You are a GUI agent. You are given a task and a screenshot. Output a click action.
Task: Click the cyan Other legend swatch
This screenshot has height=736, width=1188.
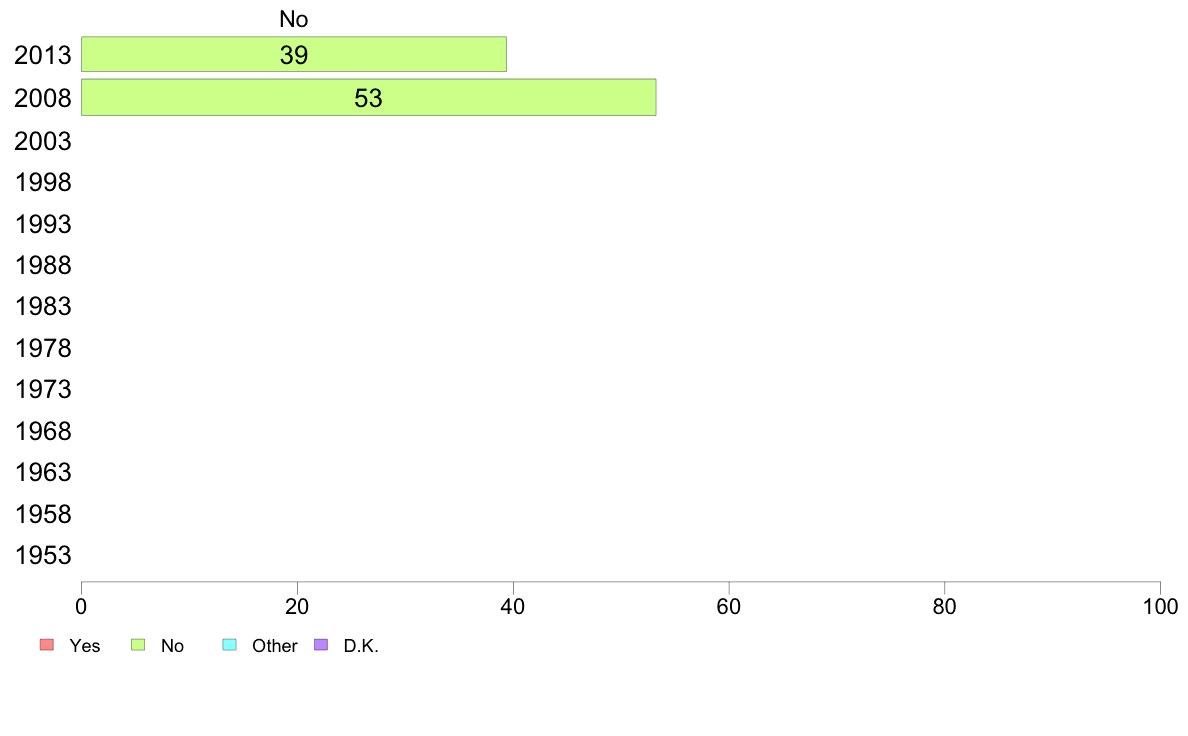point(230,644)
